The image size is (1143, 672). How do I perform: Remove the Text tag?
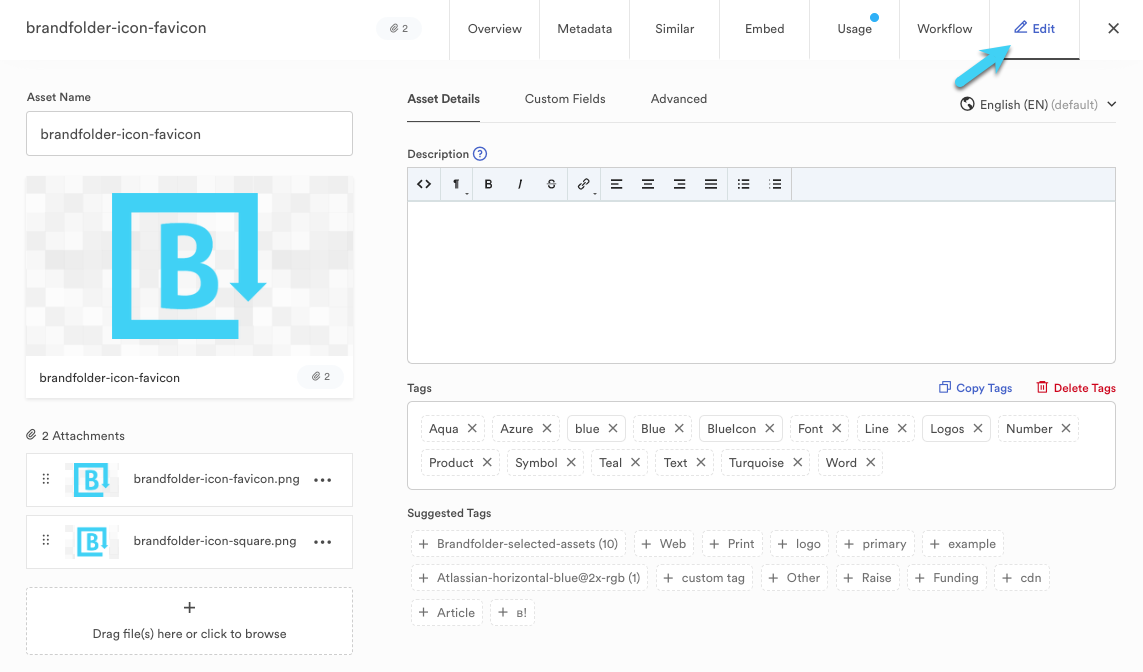click(x=701, y=463)
